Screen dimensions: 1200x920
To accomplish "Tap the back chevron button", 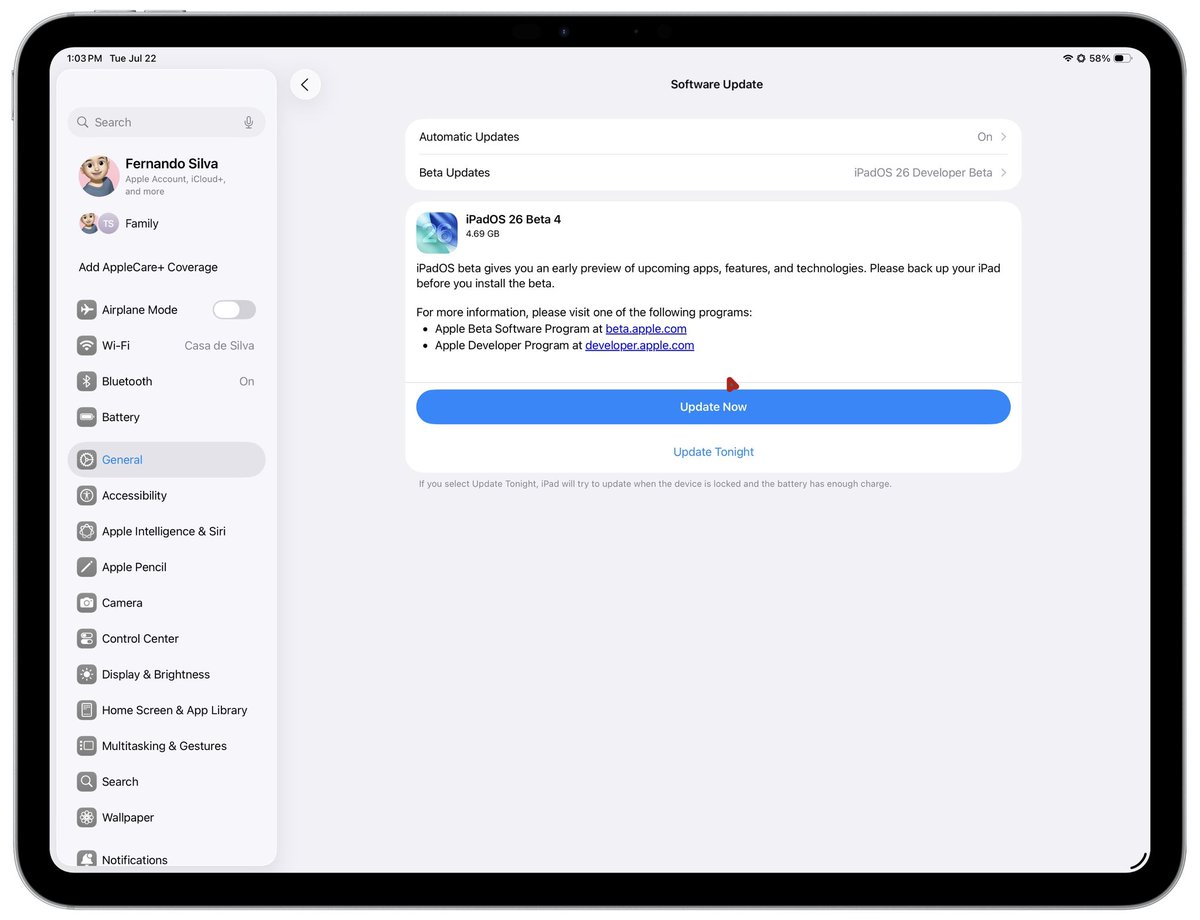I will coord(305,85).
